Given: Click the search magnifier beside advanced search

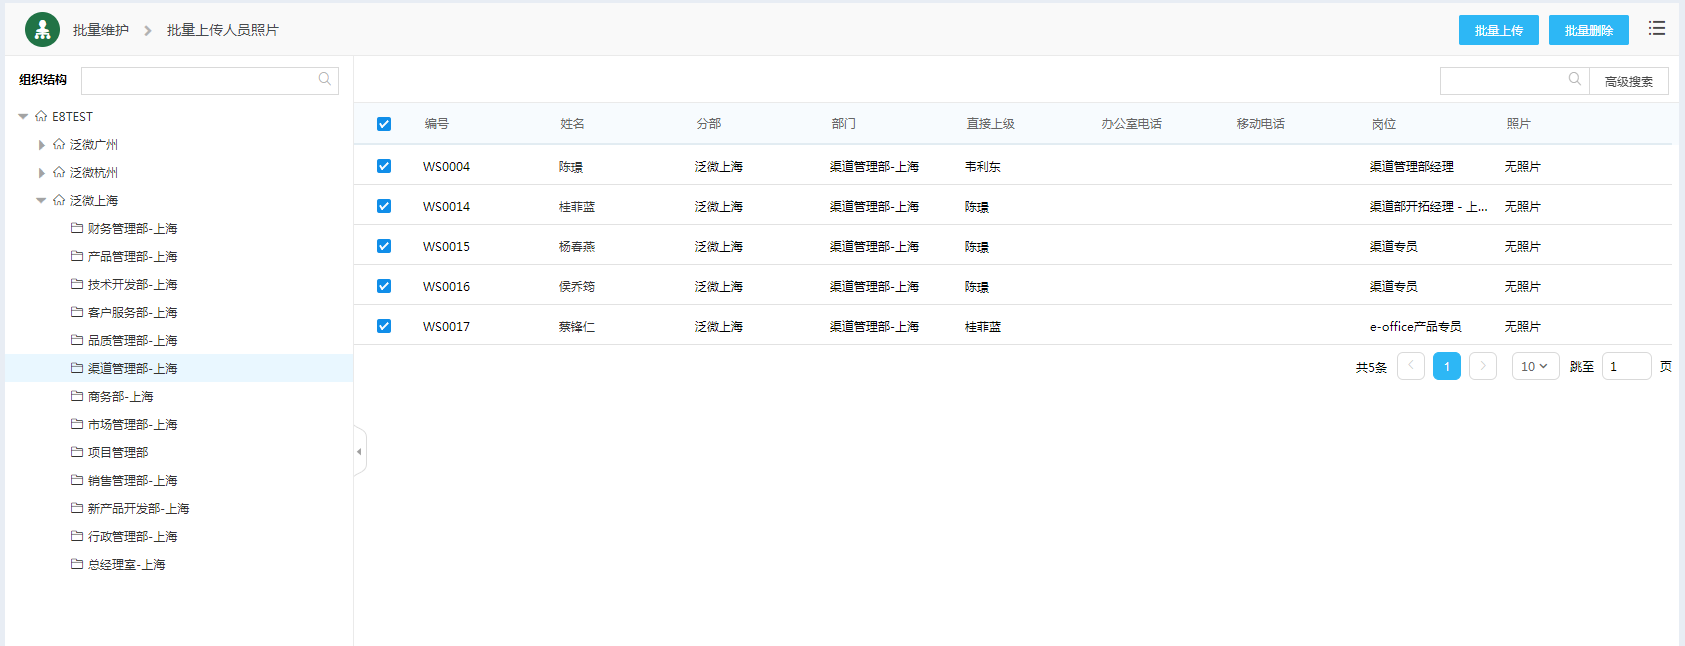Looking at the screenshot, I should coord(1575,80).
